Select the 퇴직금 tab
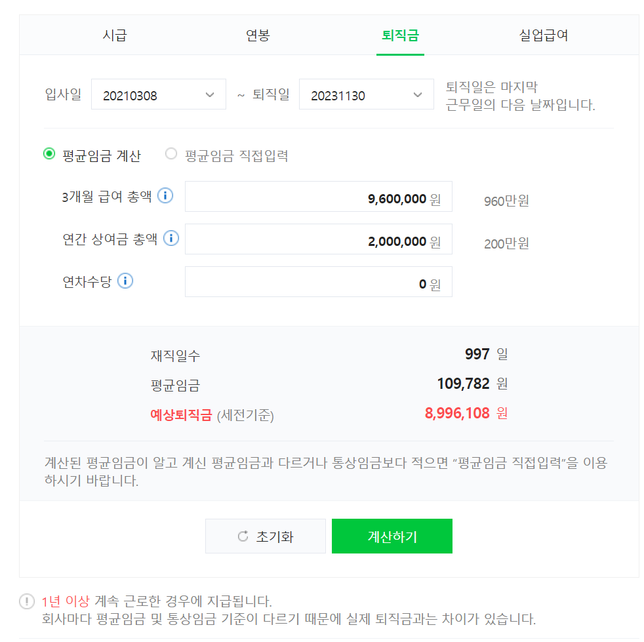 (400, 36)
